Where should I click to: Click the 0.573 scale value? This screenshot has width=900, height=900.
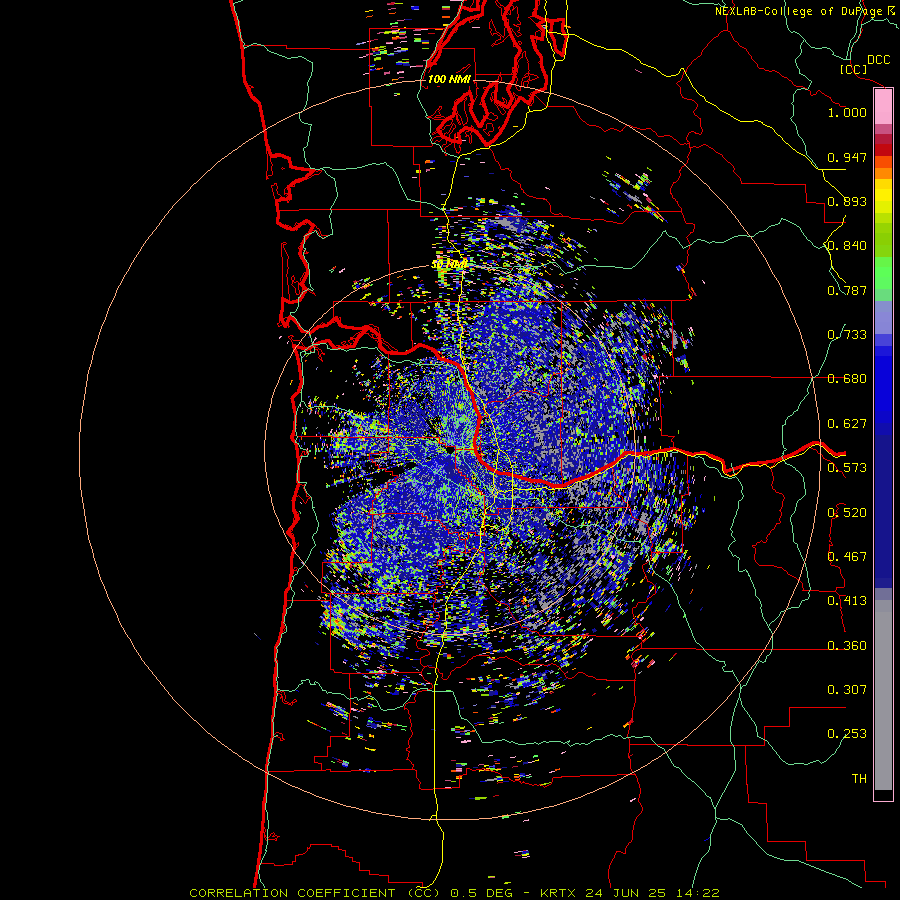coord(847,468)
